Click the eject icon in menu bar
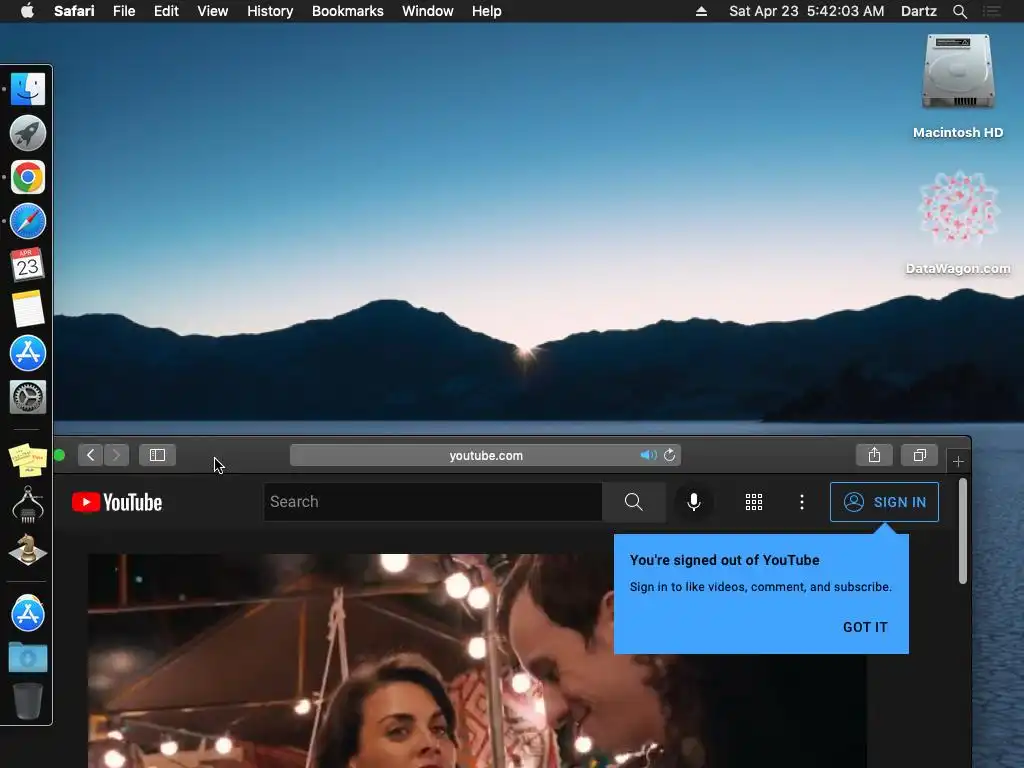1024x768 pixels. pos(701,11)
